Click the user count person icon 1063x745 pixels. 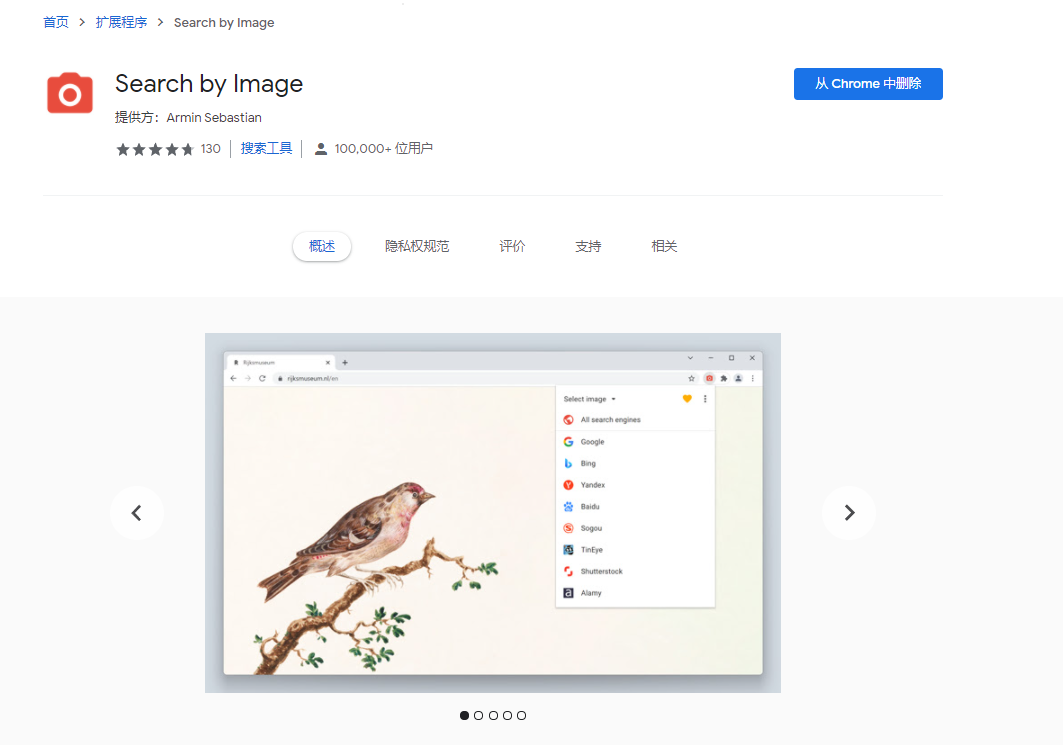click(x=321, y=149)
